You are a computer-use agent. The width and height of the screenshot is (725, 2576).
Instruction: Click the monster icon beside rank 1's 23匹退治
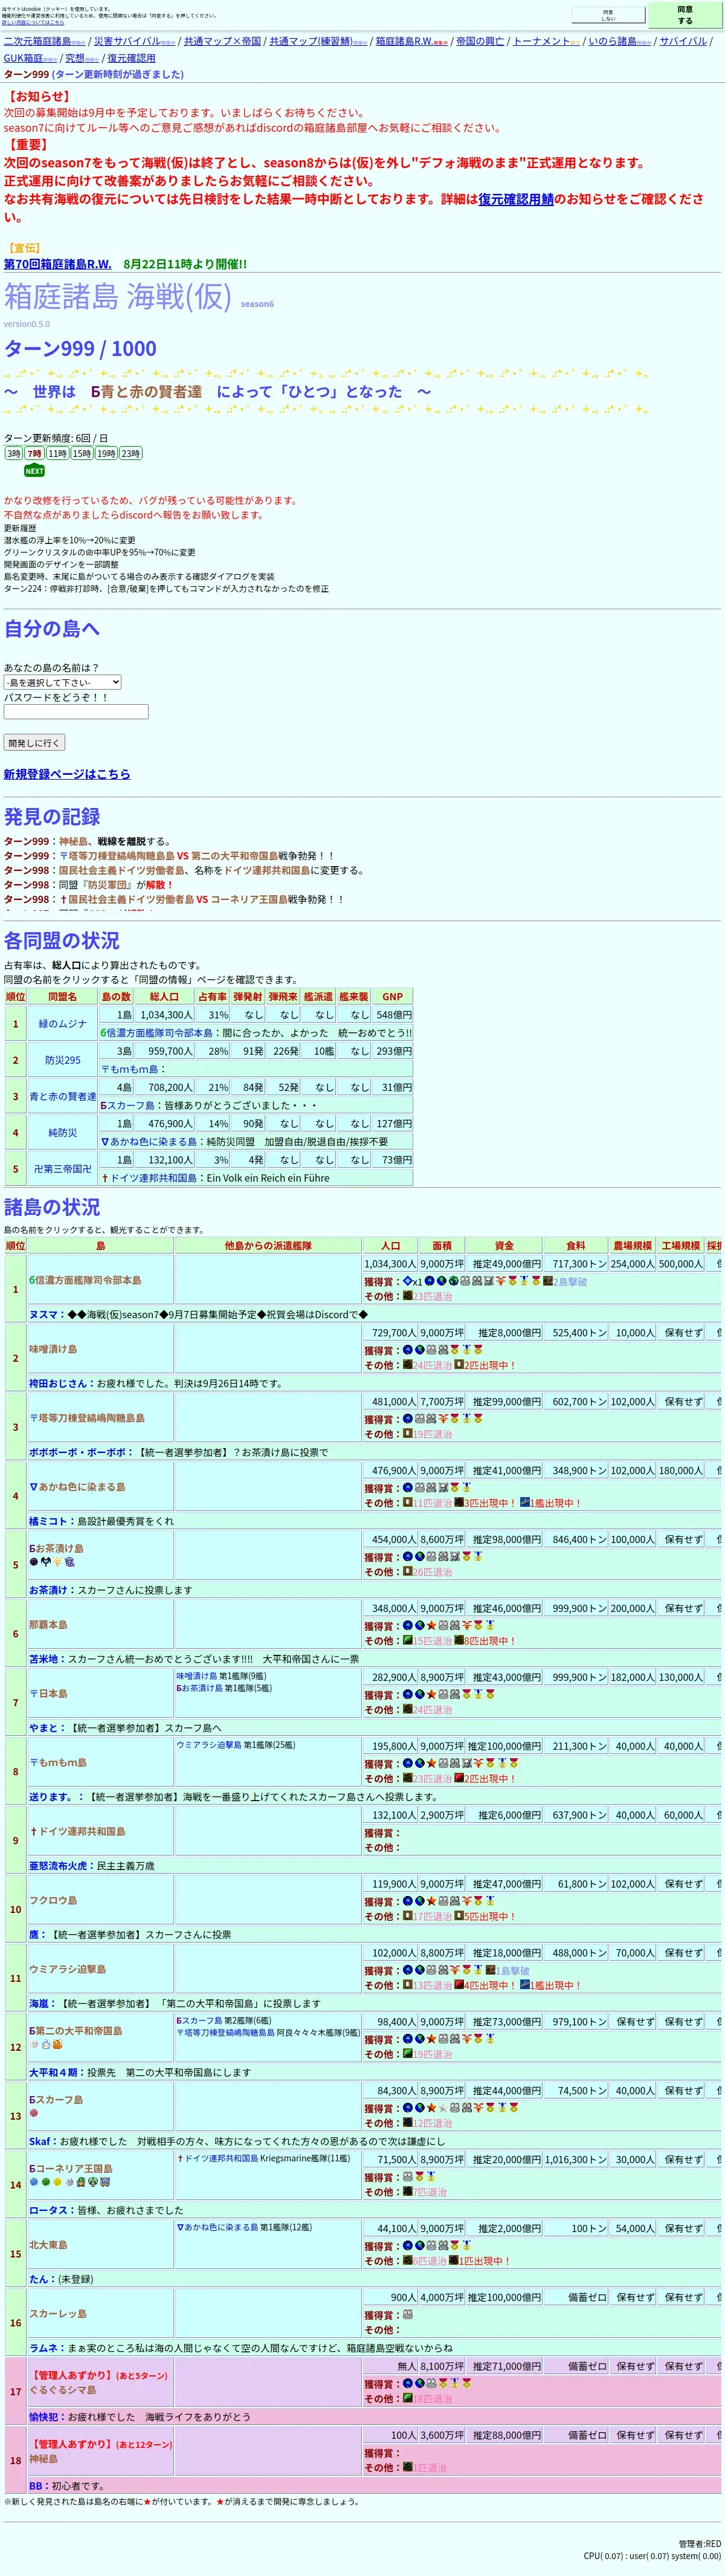[x=407, y=1296]
